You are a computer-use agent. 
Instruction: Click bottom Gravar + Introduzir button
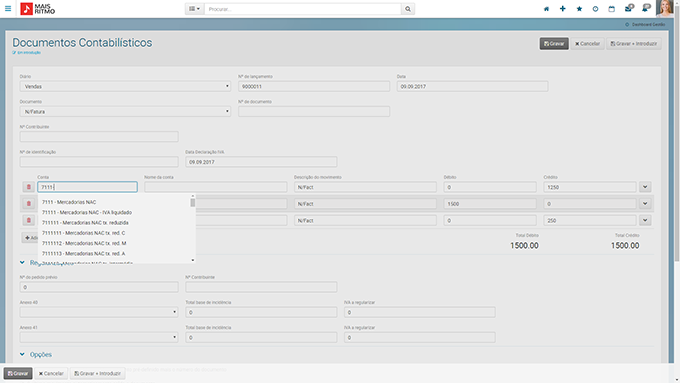[x=97, y=373]
